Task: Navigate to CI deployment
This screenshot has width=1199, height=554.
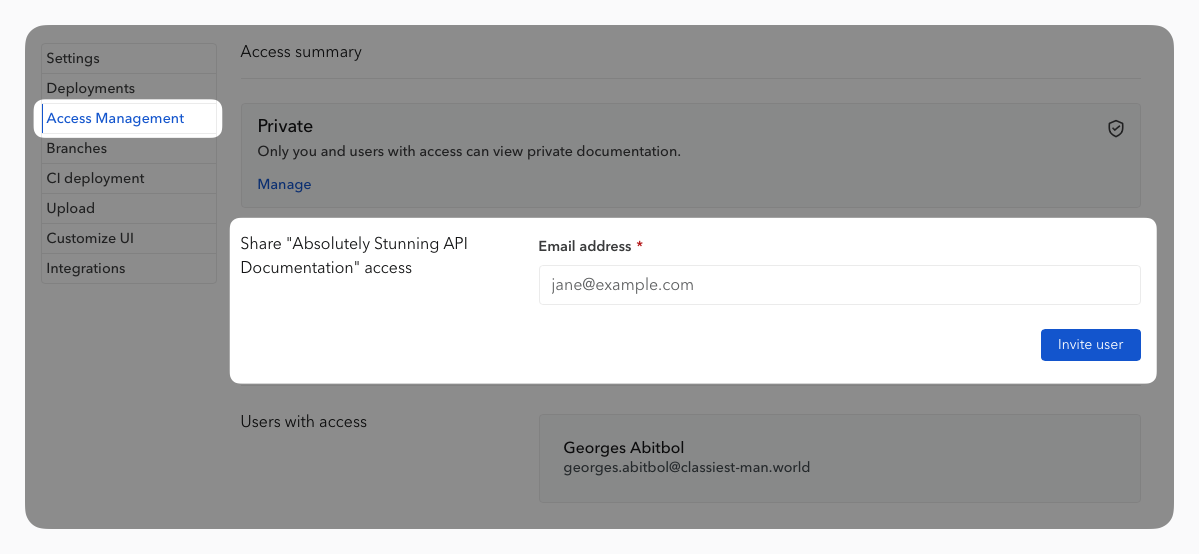Action: coord(95,179)
